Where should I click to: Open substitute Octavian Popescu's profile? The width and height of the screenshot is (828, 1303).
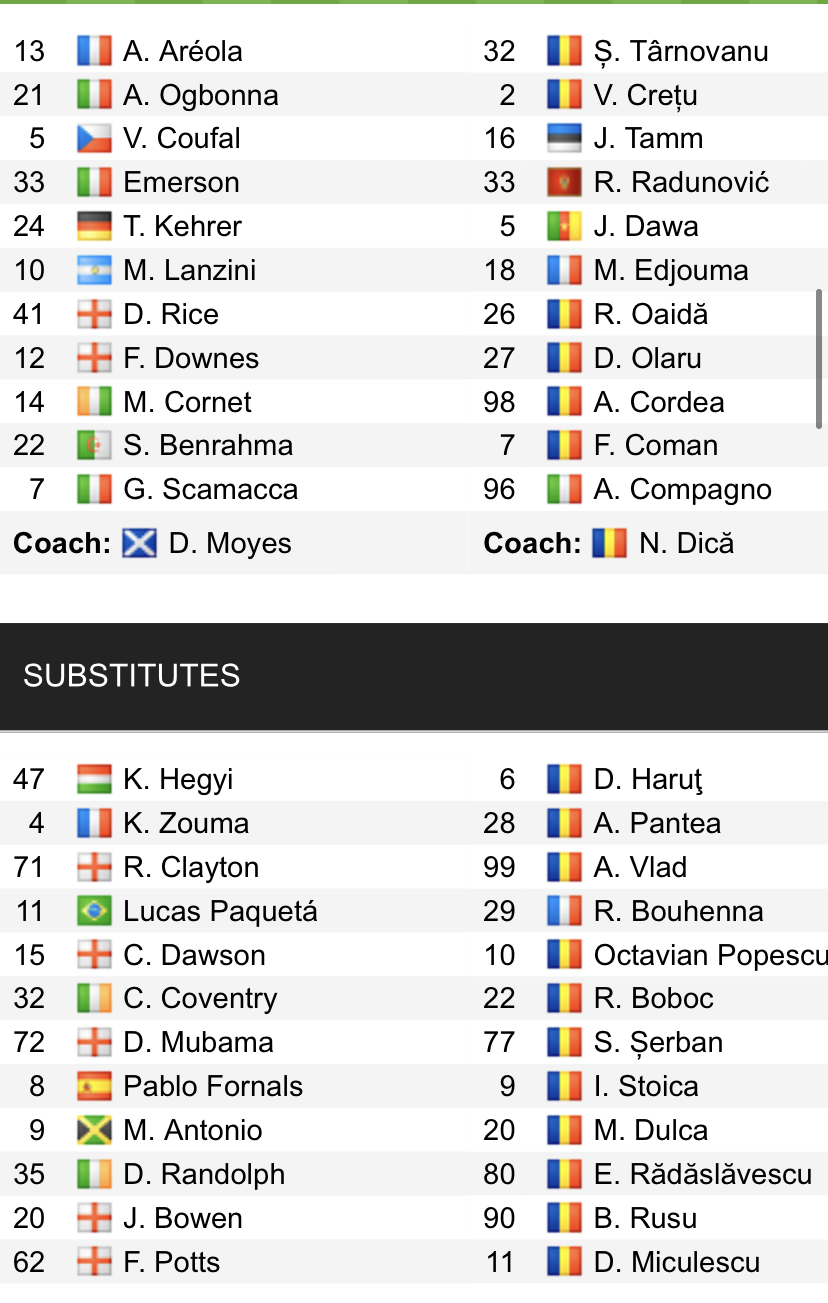(x=709, y=955)
